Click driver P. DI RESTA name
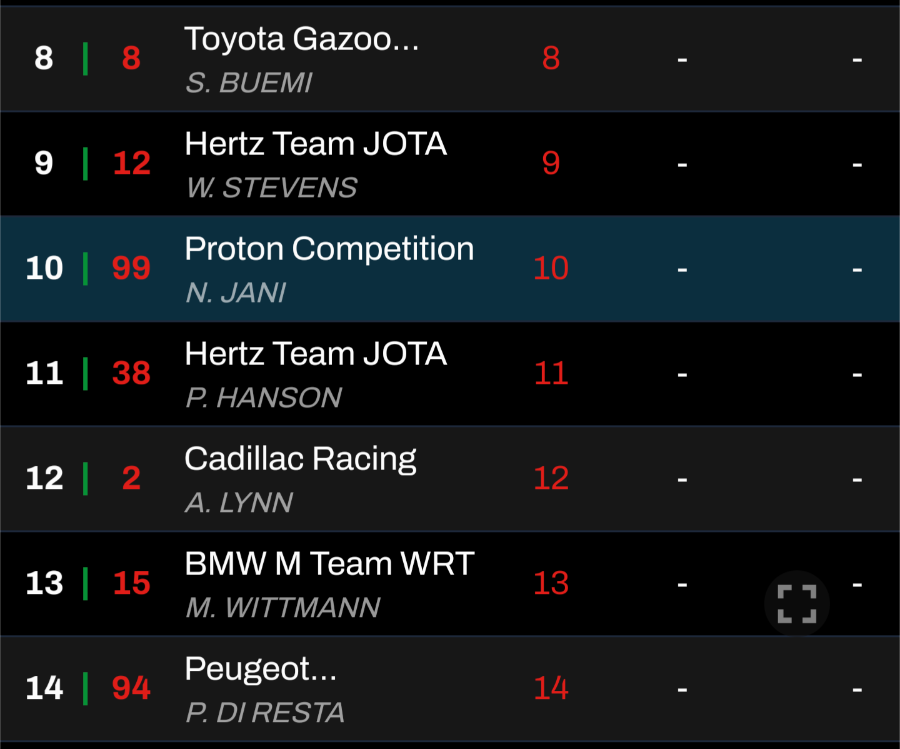The height and width of the screenshot is (749, 900). pyautogui.click(x=265, y=713)
